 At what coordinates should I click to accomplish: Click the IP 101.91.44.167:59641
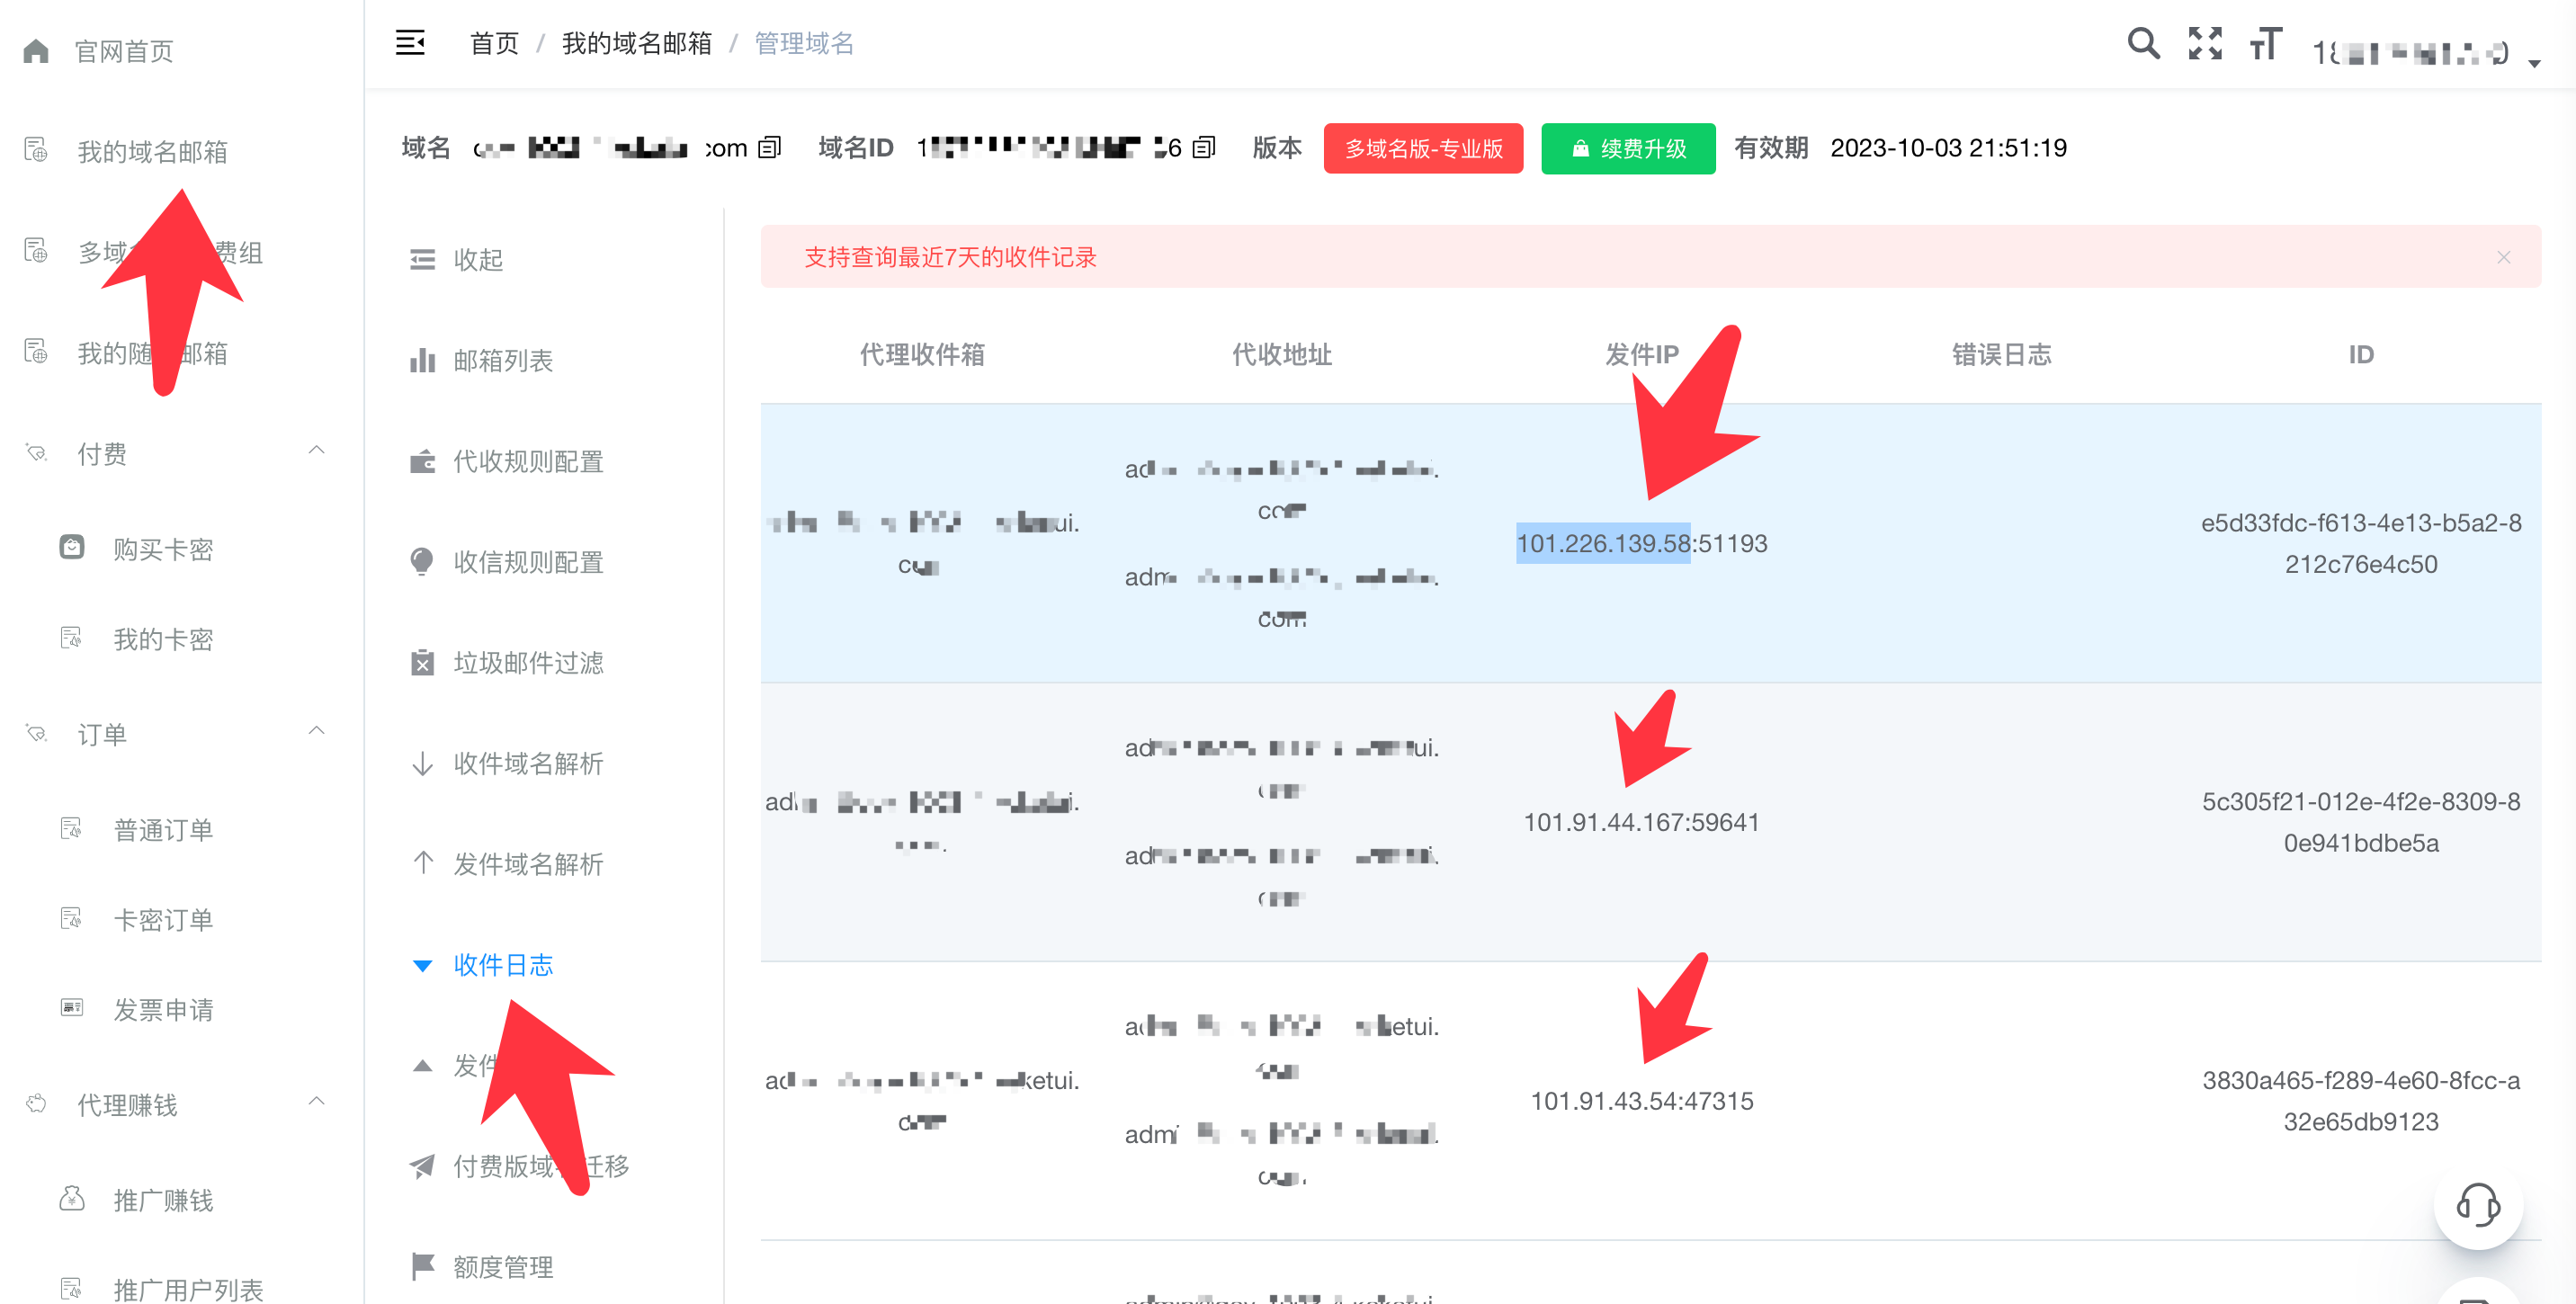click(1641, 822)
